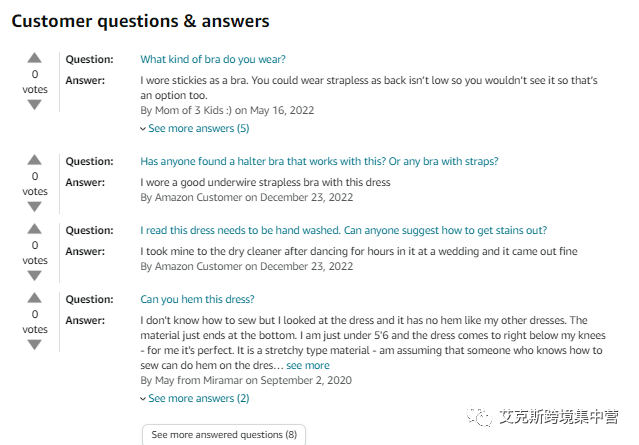Screen dimensions: 639x445
Task: Upvote the 'Can you hem this dress' question
Action: (x=35, y=298)
